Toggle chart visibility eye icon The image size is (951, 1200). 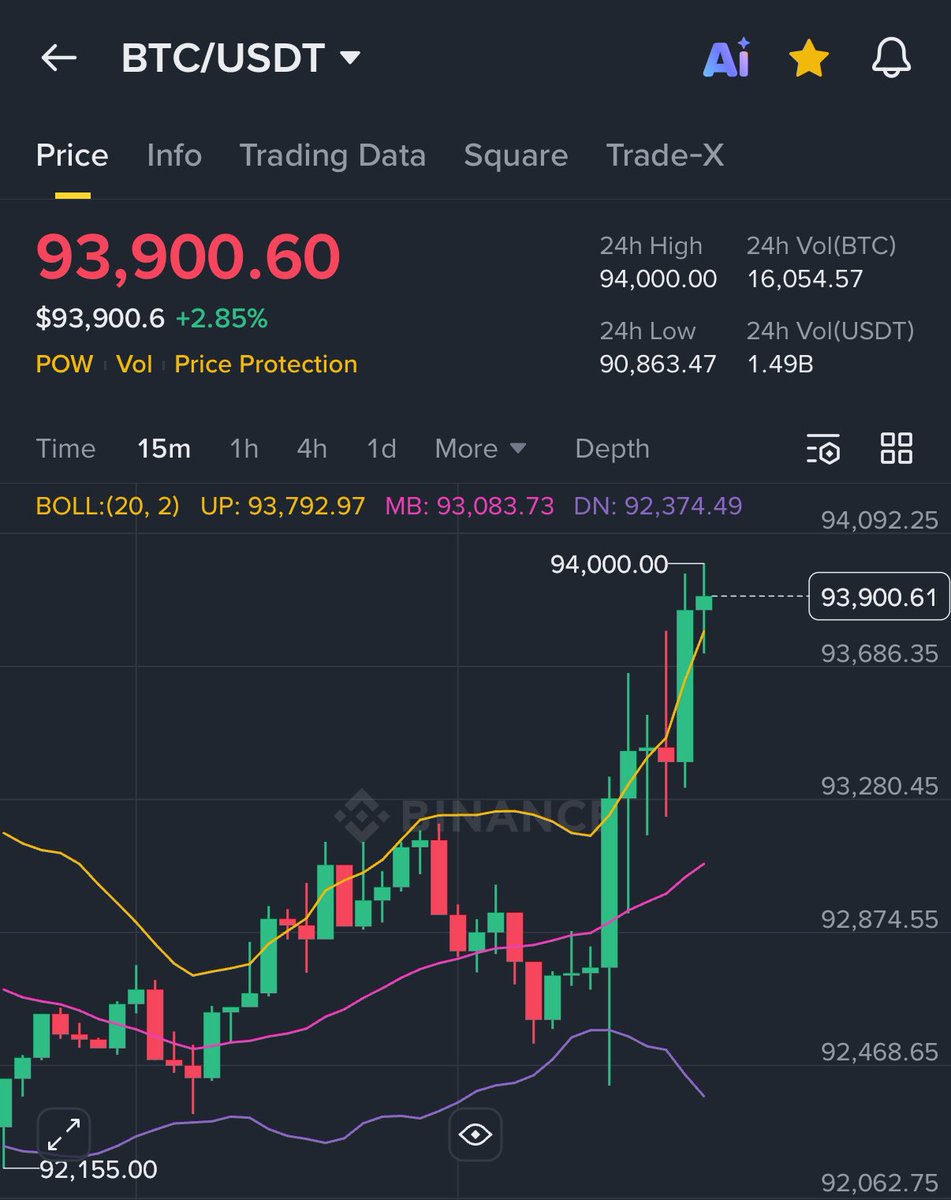(475, 1135)
